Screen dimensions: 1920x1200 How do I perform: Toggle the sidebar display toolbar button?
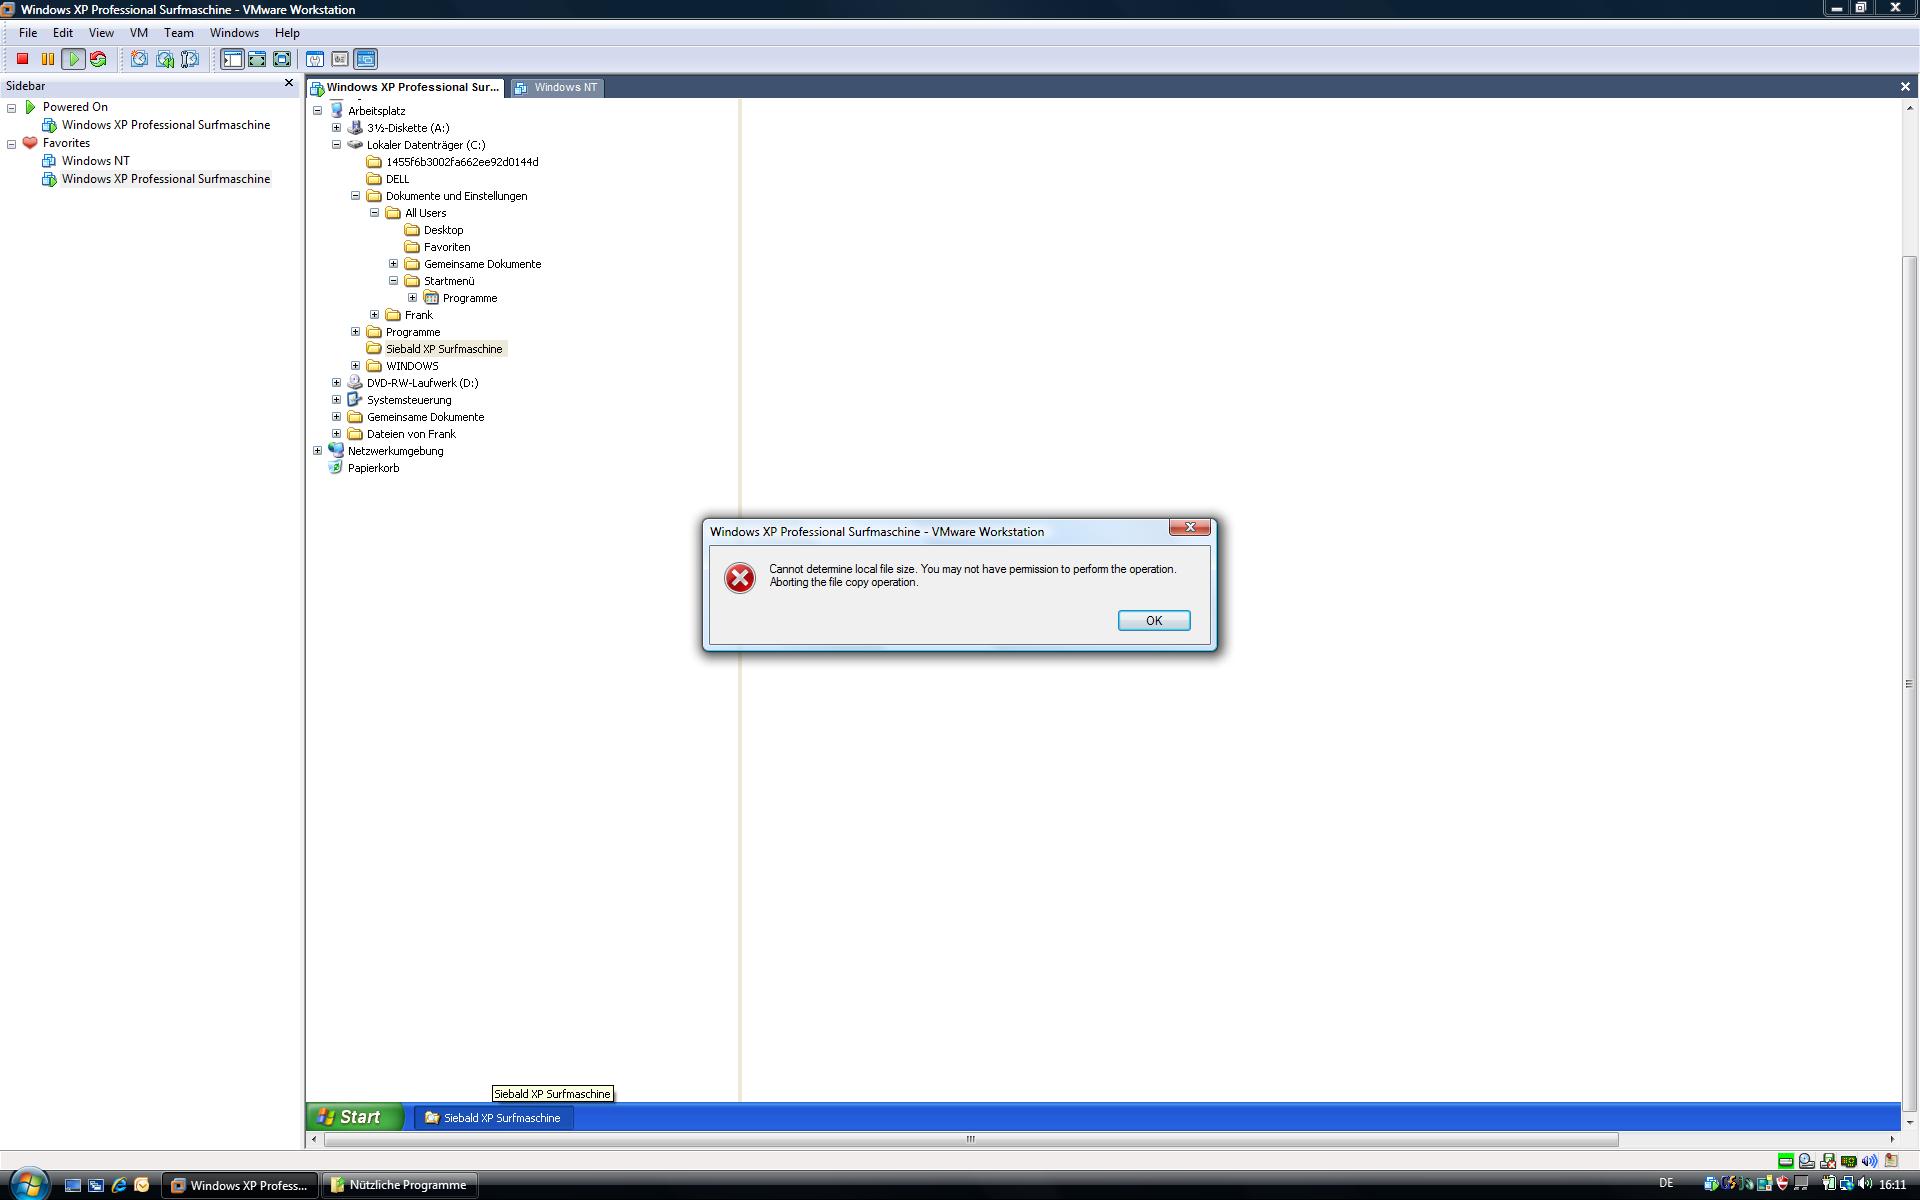point(232,59)
